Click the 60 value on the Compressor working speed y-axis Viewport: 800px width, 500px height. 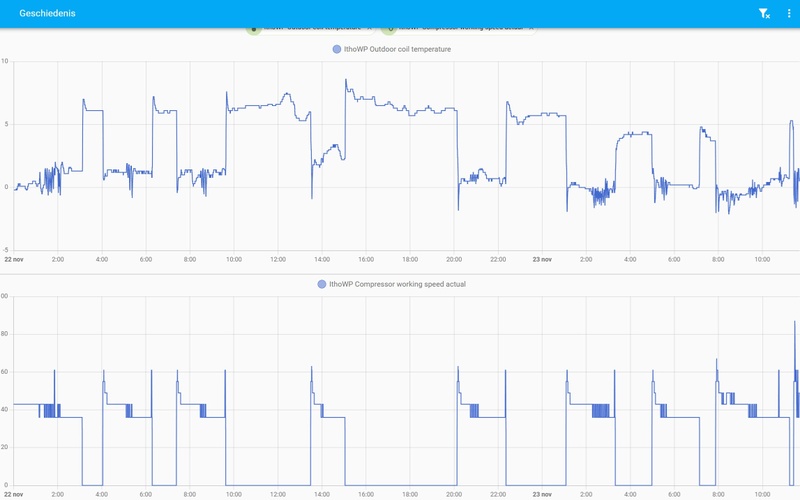point(5,372)
